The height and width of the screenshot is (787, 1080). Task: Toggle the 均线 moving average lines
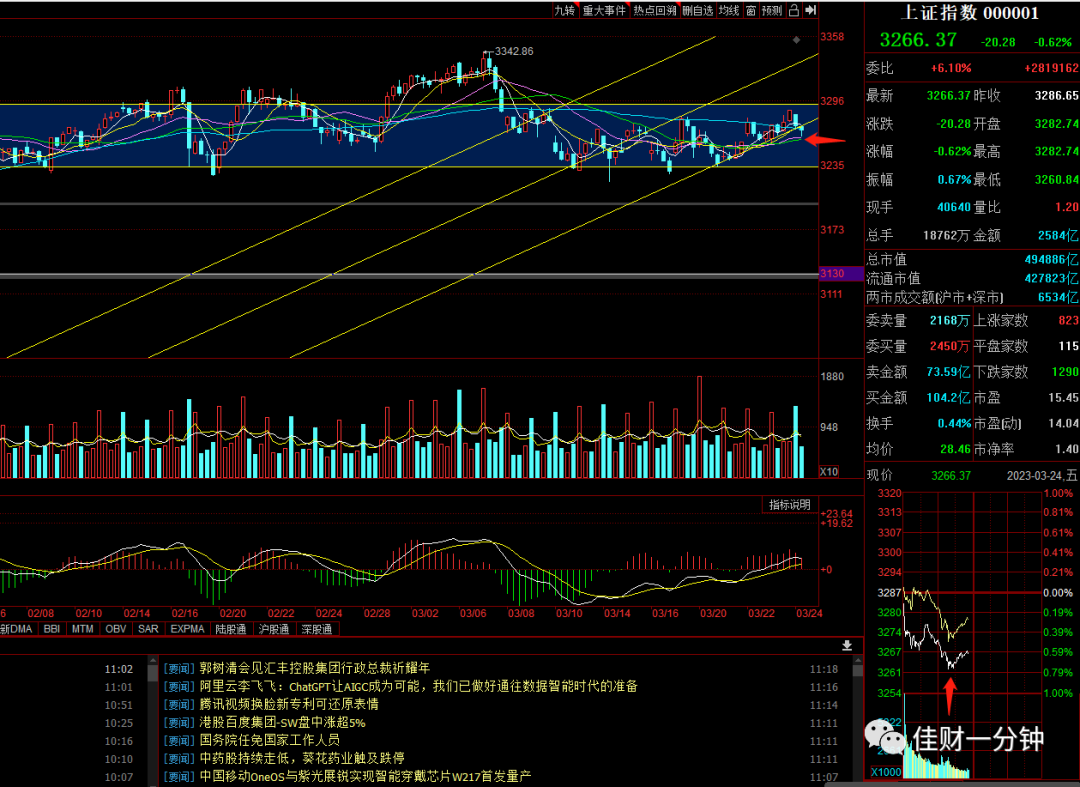(x=729, y=10)
